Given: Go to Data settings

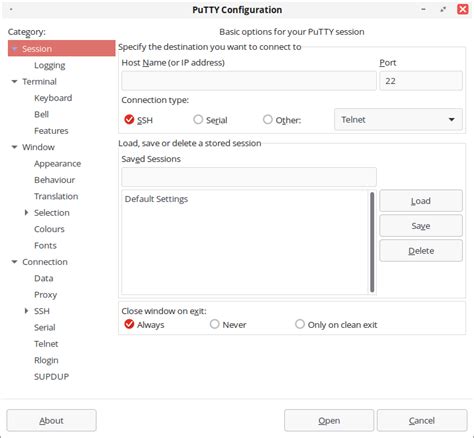Looking at the screenshot, I should point(44,278).
